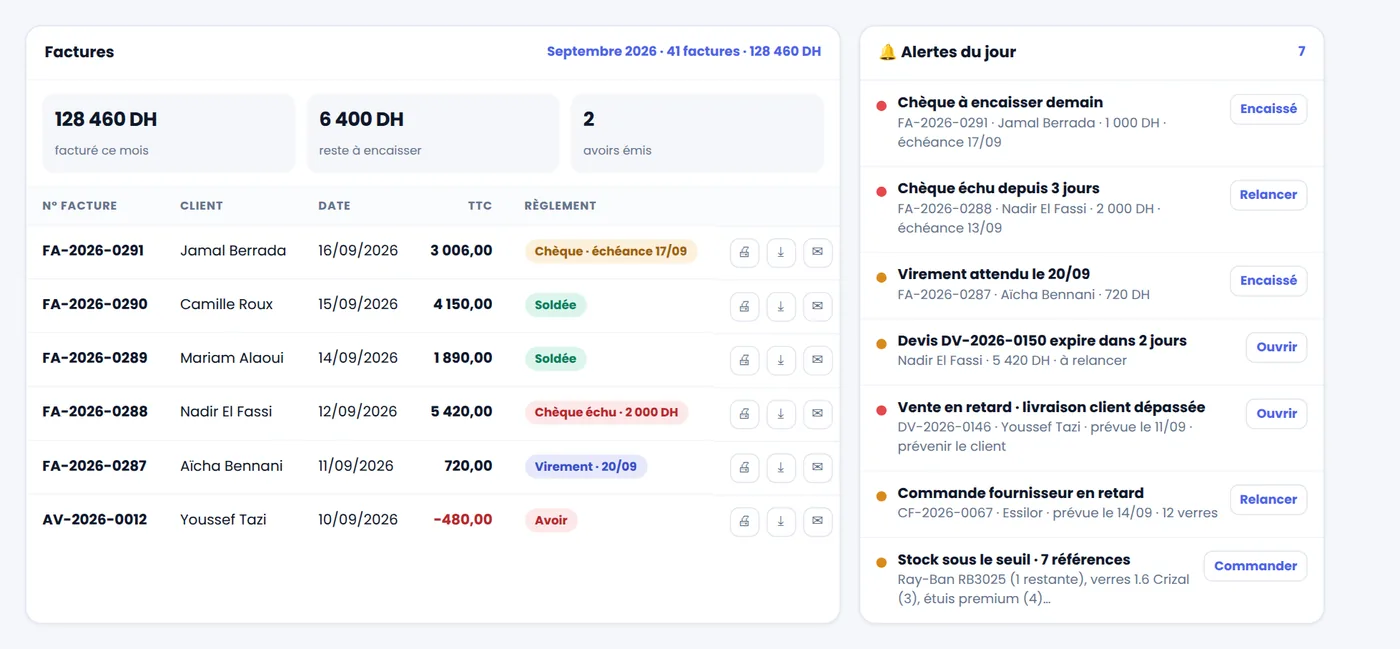Download invoice FA-2026-0290
Viewport: 1400px width, 649px height.
[781, 306]
